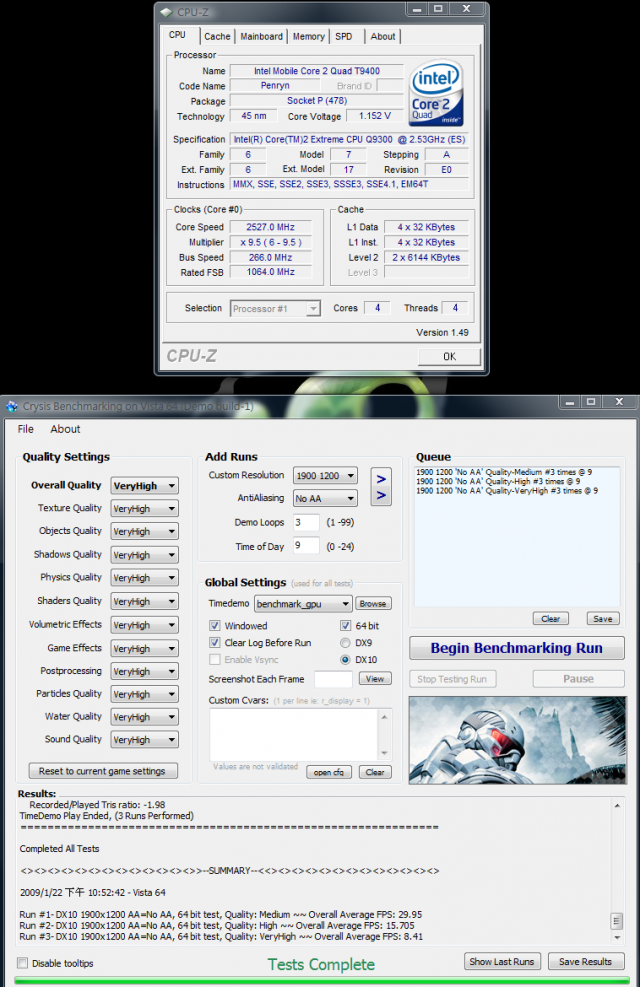This screenshot has width=640, height=988.
Task: Toggle the Enable Vsync checkbox
Action: tap(214, 660)
